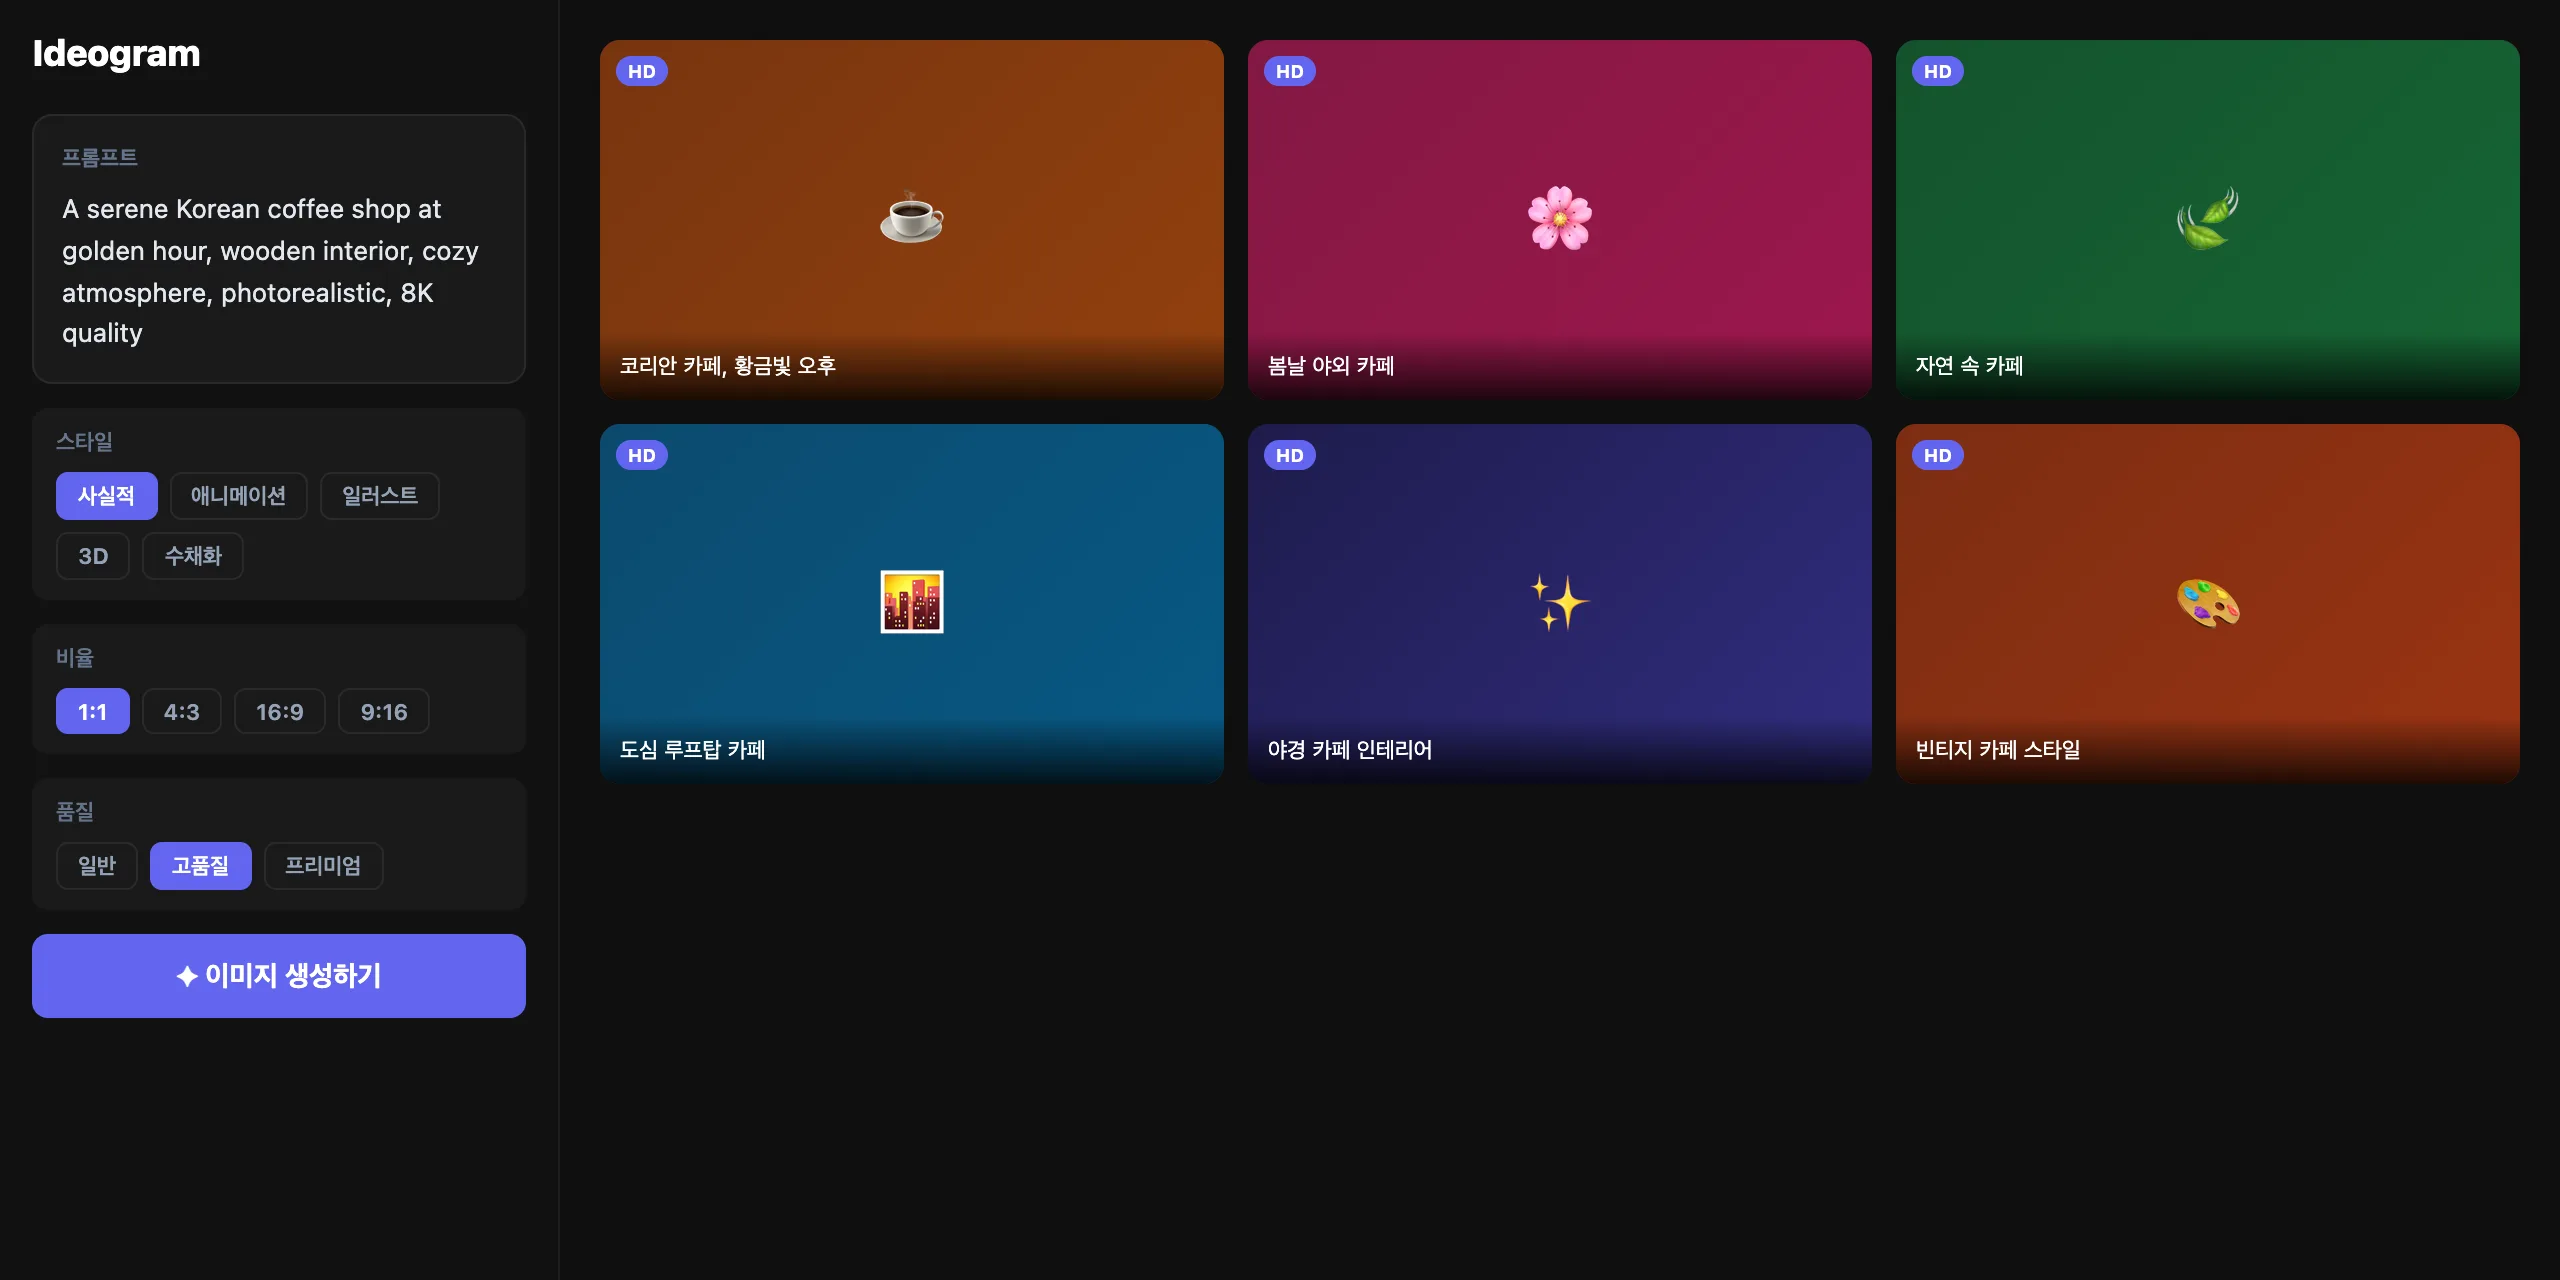The height and width of the screenshot is (1280, 2560).
Task: Click the 비율 section label
Action: click(75, 658)
